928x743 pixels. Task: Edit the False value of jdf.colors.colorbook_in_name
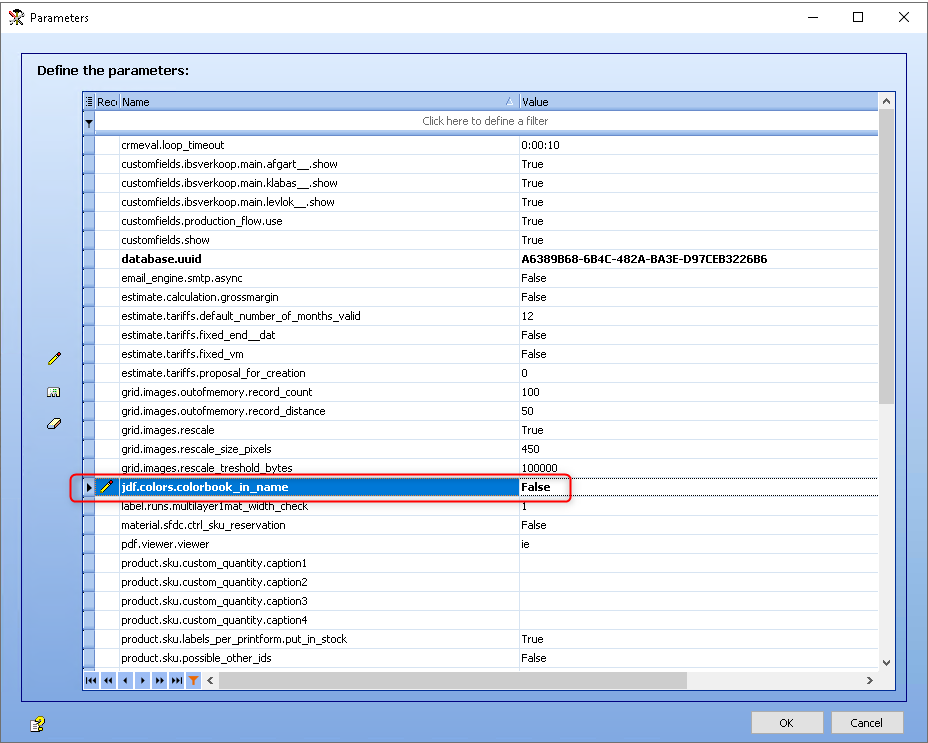(698, 487)
